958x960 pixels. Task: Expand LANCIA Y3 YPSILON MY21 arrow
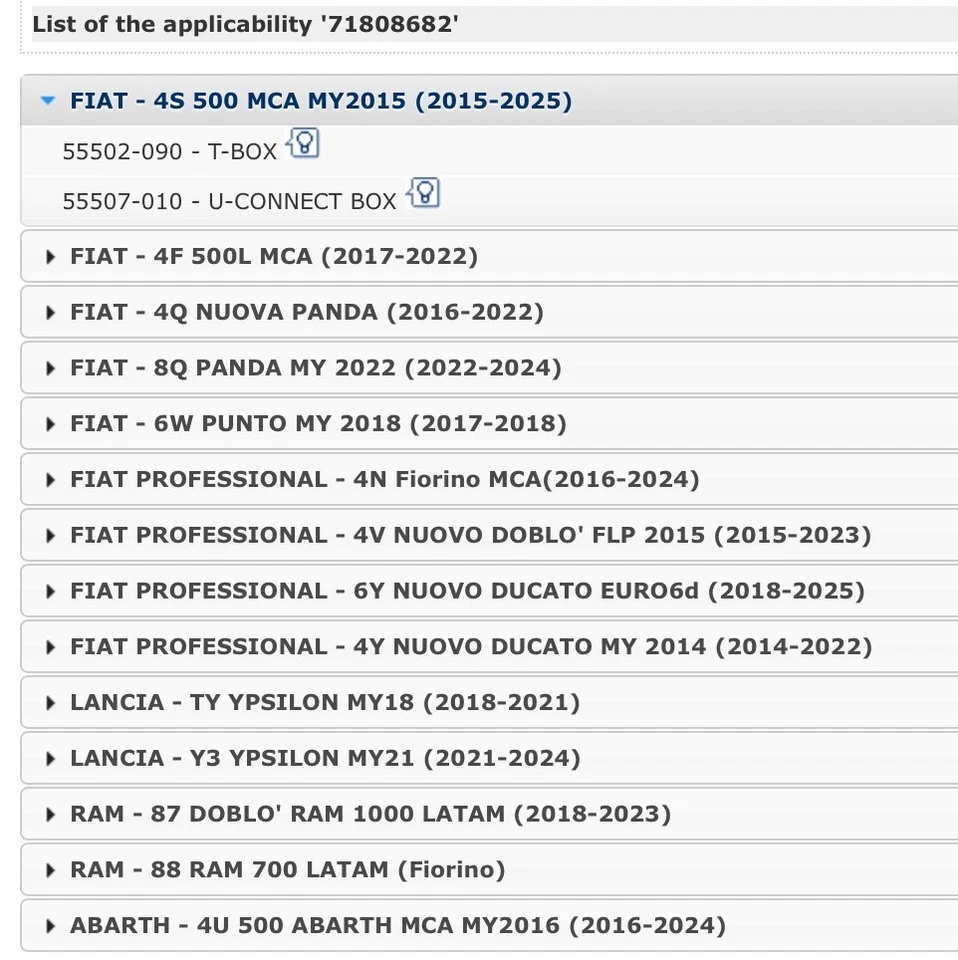pos(50,759)
